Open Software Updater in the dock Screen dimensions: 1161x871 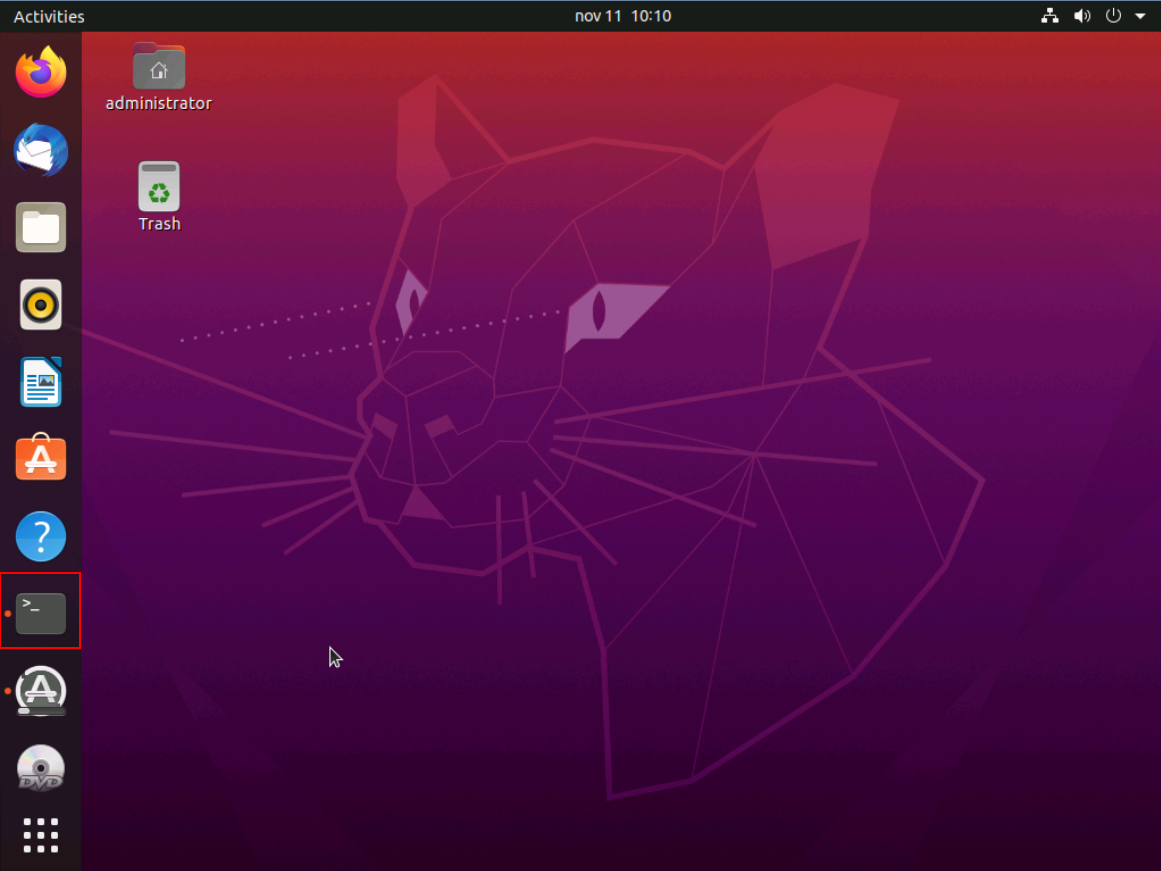click(x=41, y=690)
